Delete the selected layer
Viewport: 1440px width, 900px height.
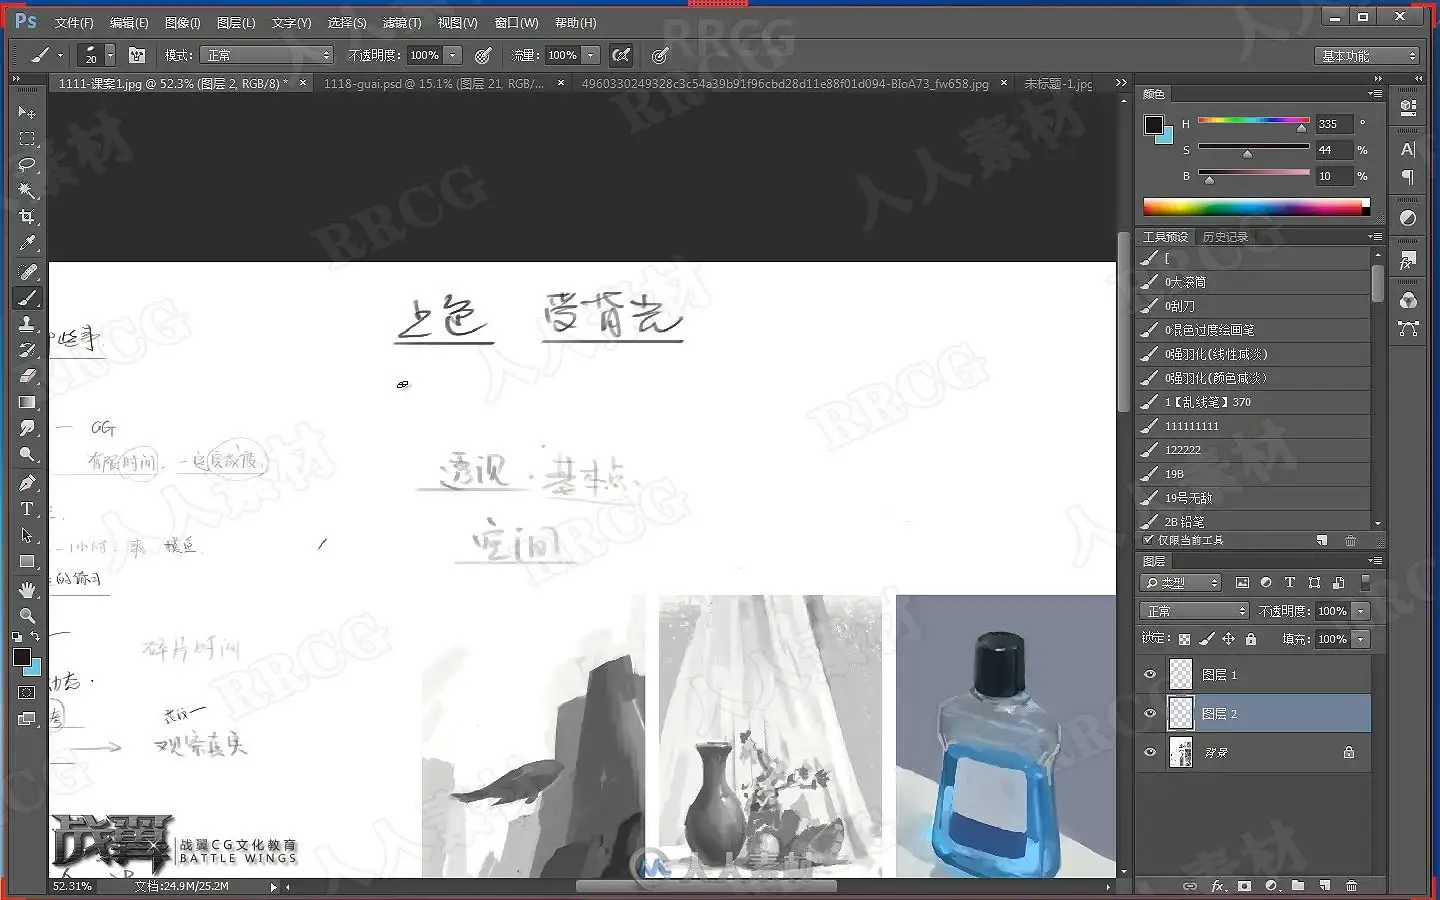(x=1351, y=886)
